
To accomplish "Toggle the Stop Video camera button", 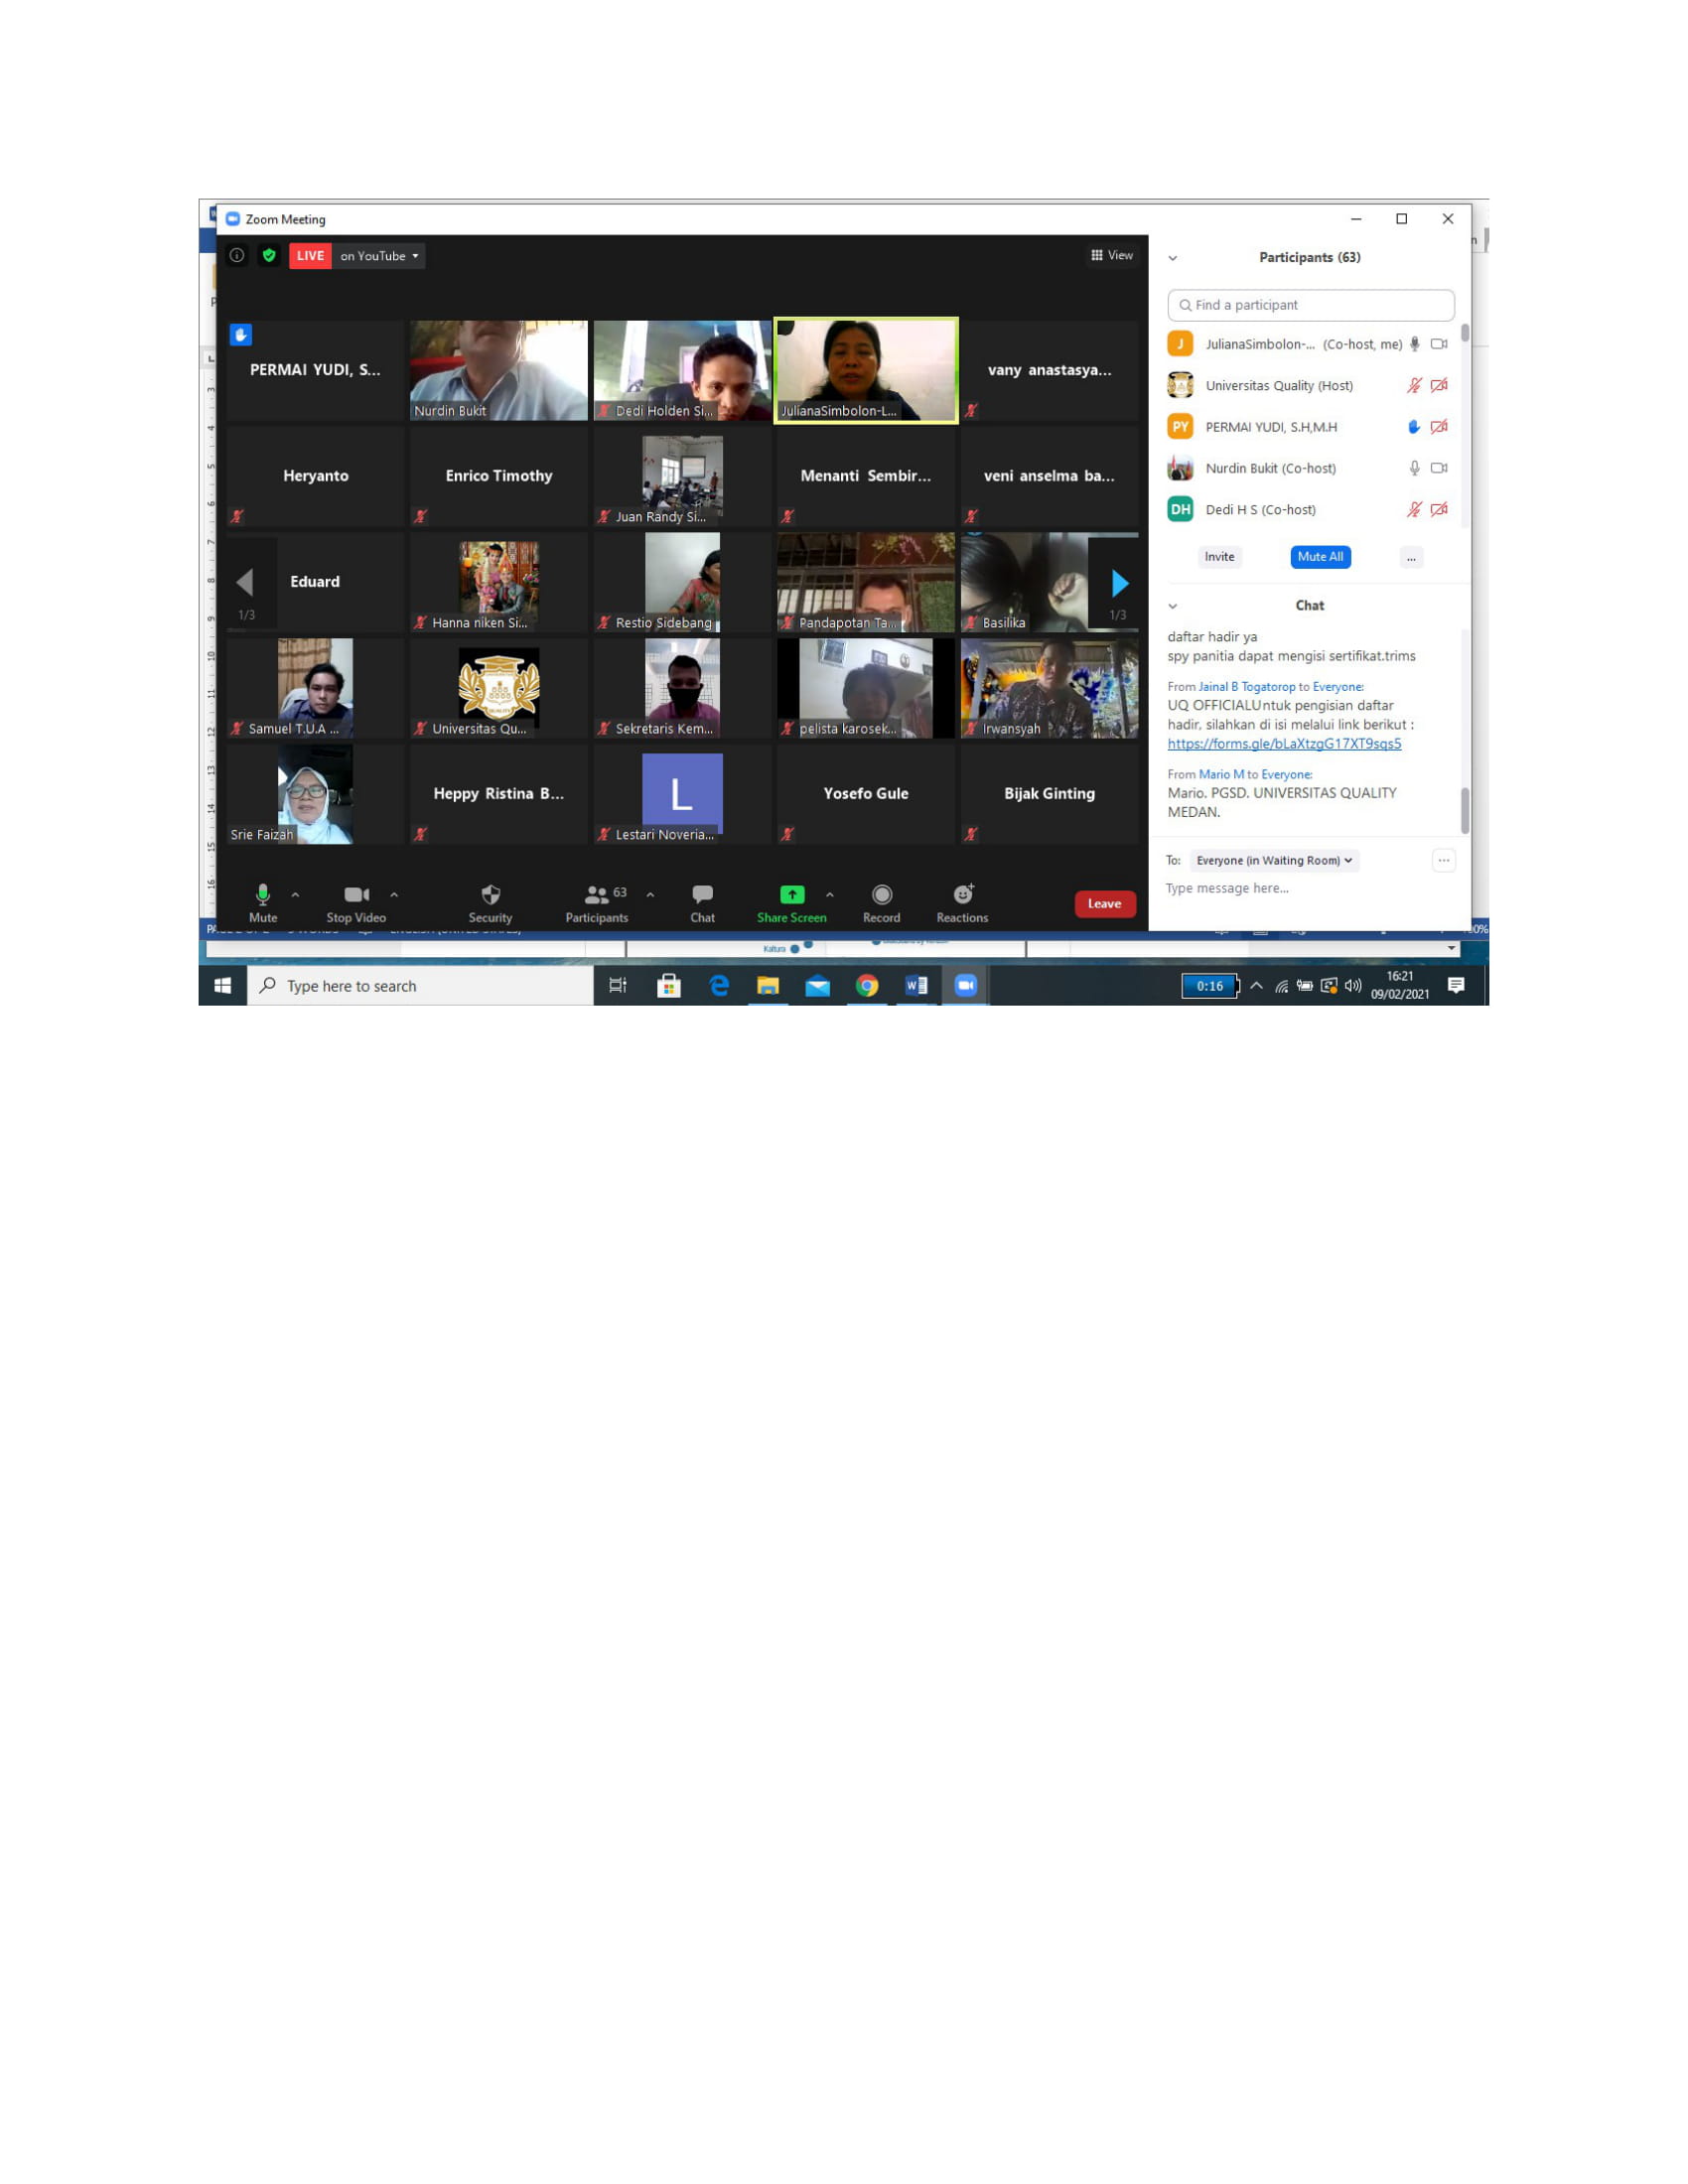I will (356, 903).
